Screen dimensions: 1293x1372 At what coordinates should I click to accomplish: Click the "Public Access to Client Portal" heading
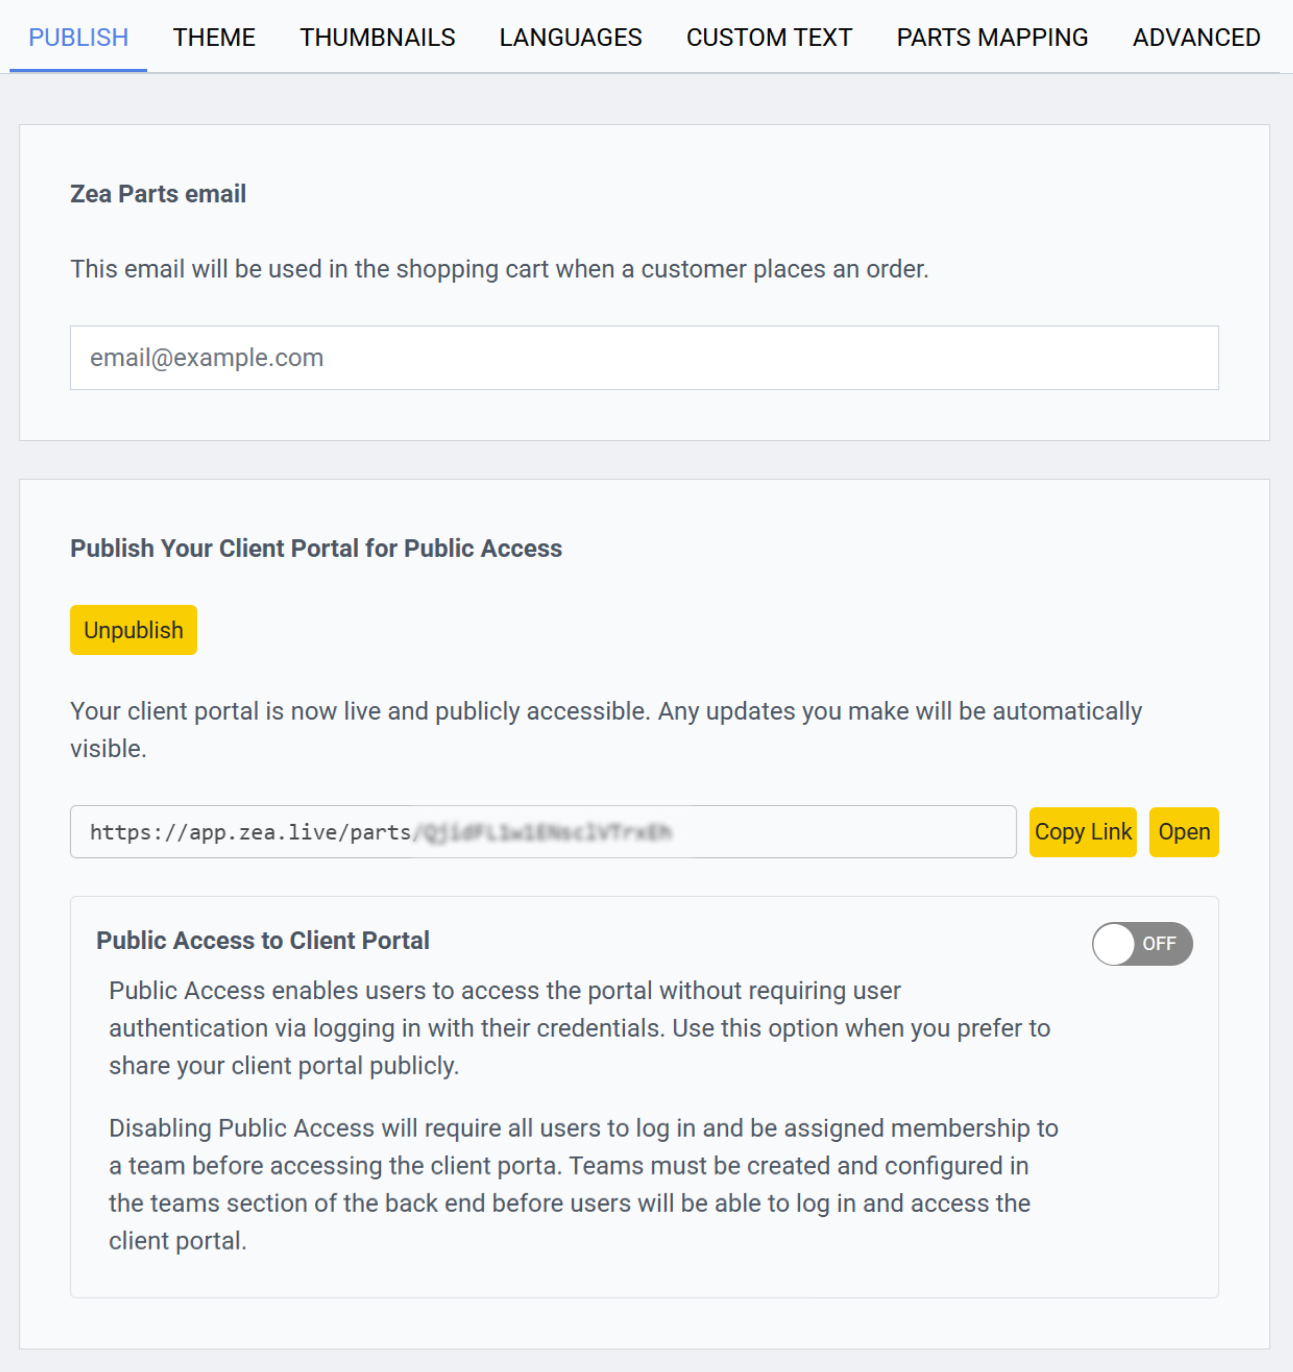(263, 940)
